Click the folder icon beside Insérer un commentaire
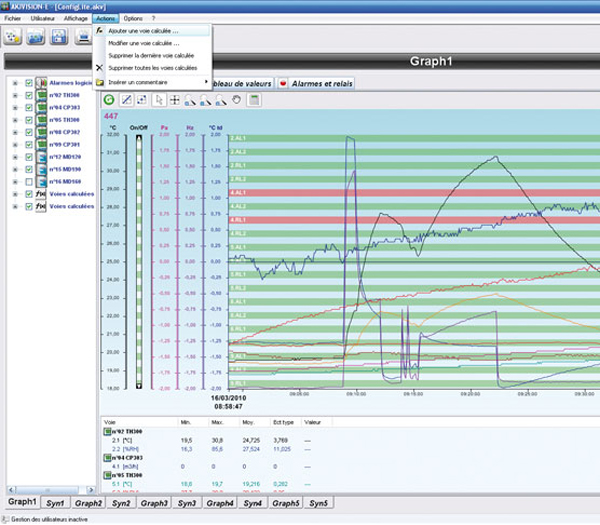Viewport: 600px width, 525px height. pos(100,82)
